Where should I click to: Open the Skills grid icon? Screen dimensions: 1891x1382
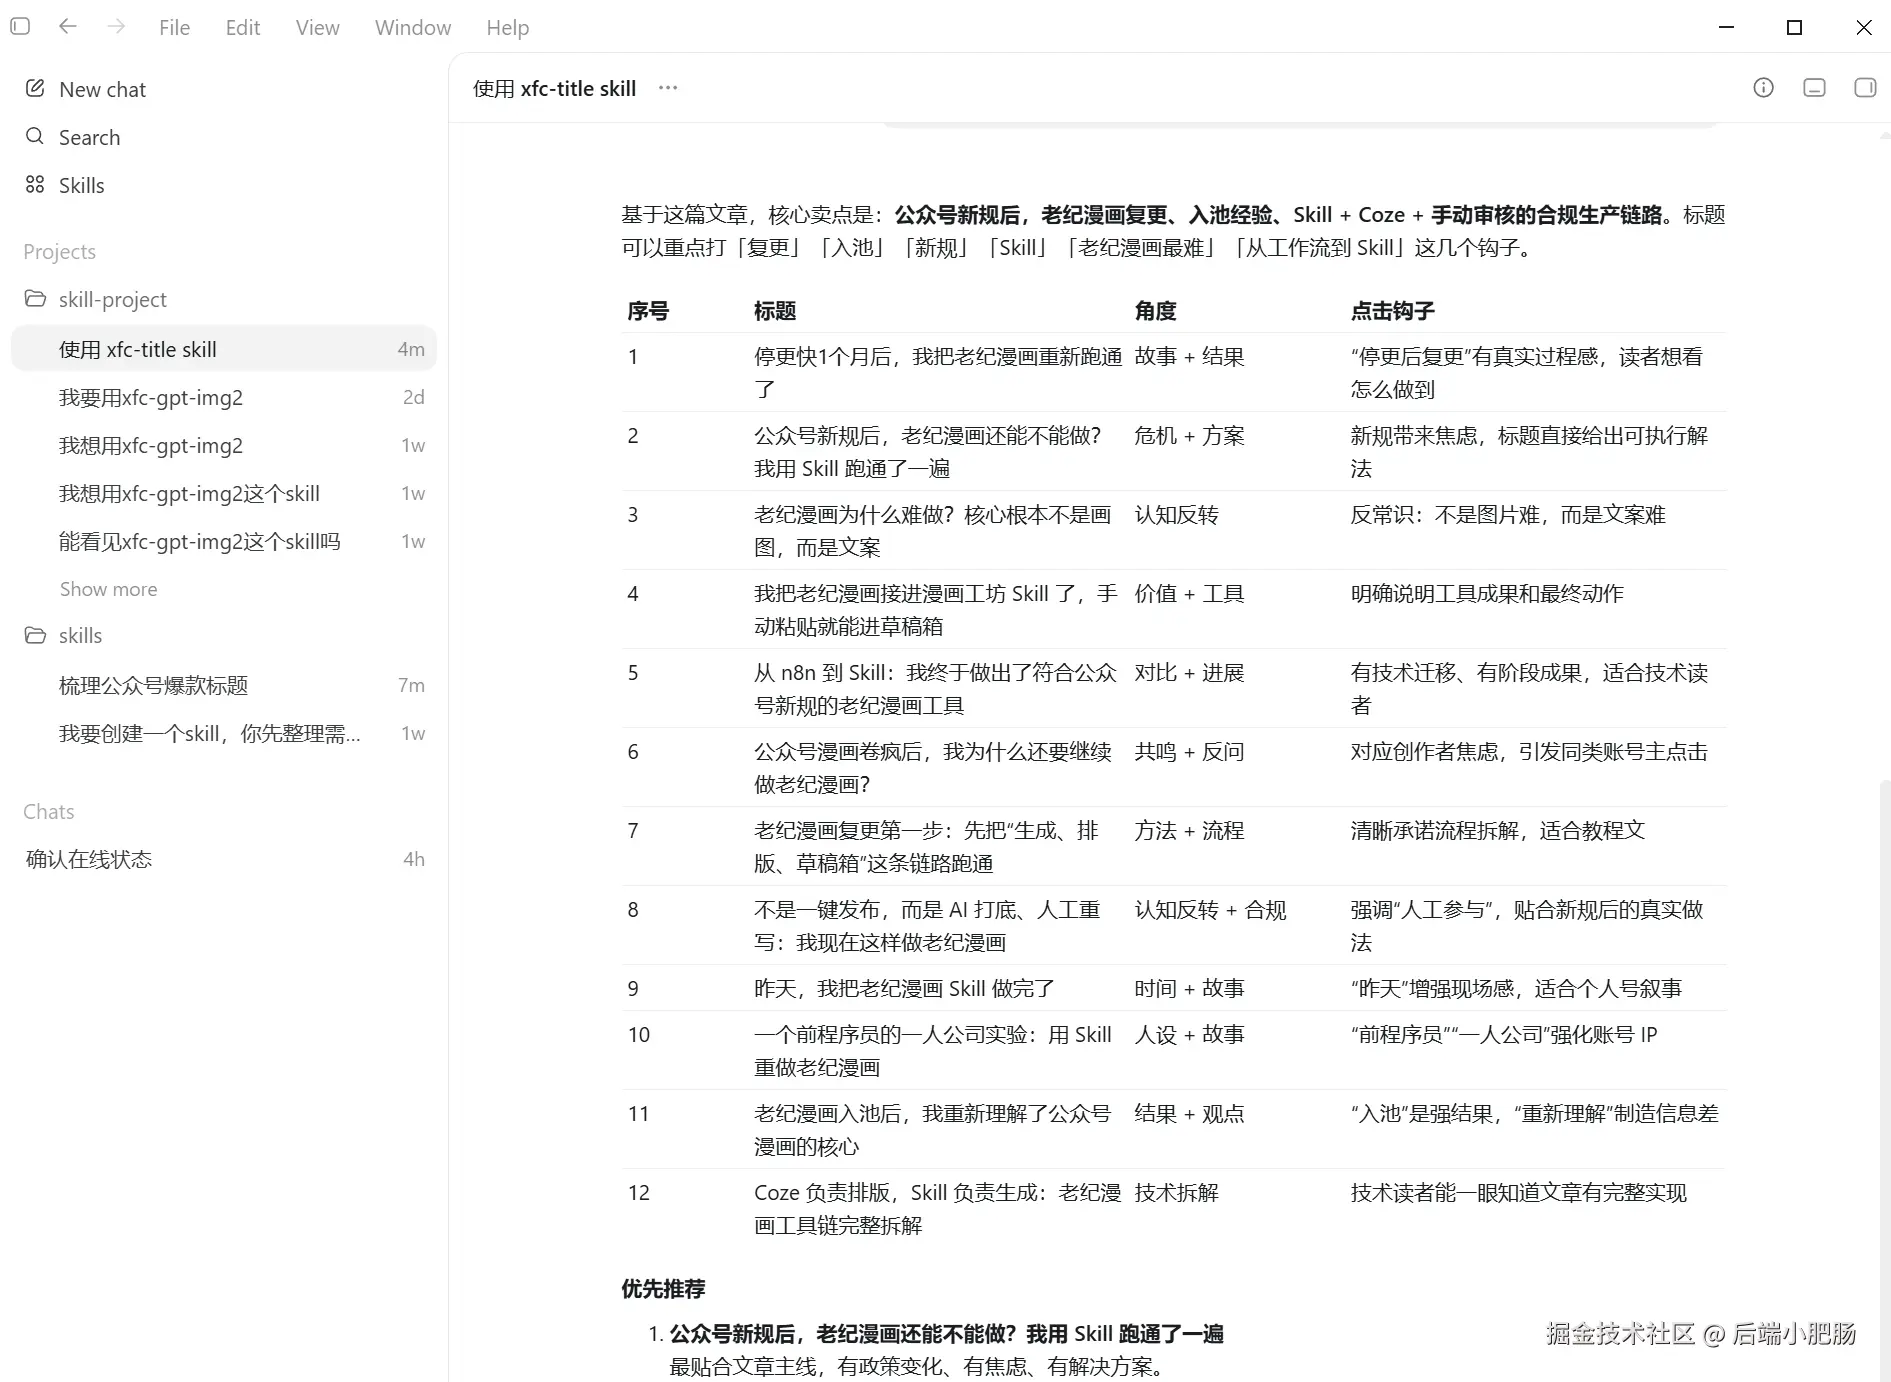(x=35, y=185)
